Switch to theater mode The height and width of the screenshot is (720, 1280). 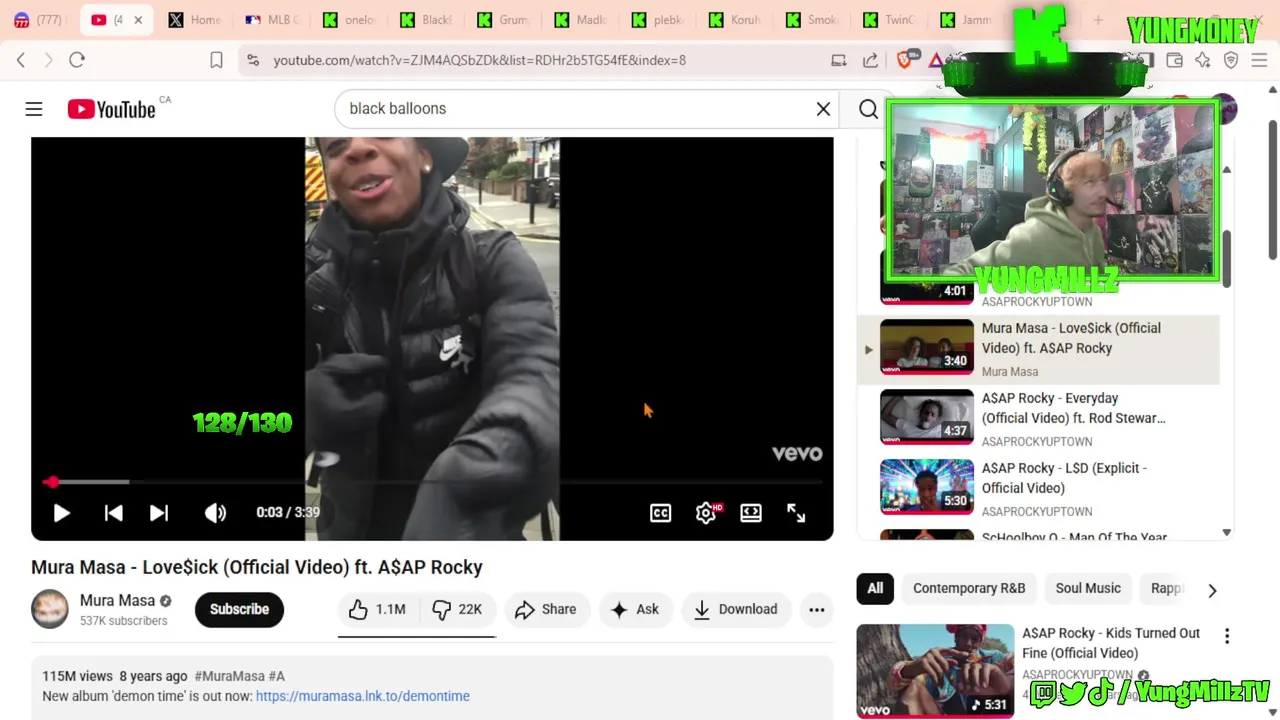point(751,513)
